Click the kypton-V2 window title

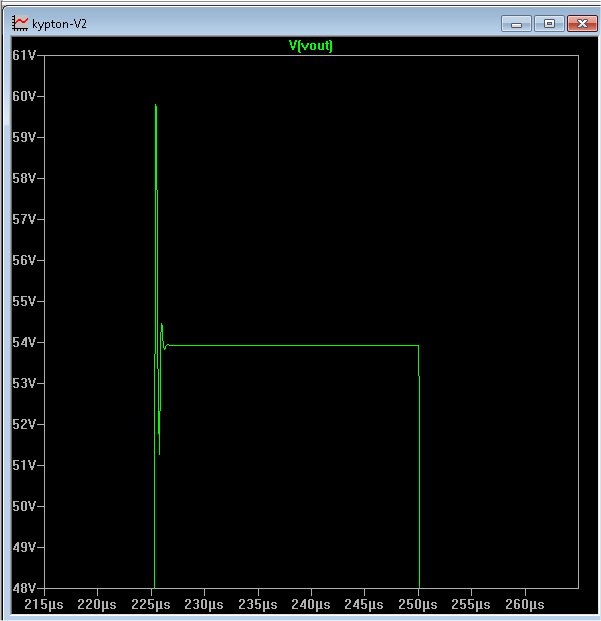pos(59,24)
